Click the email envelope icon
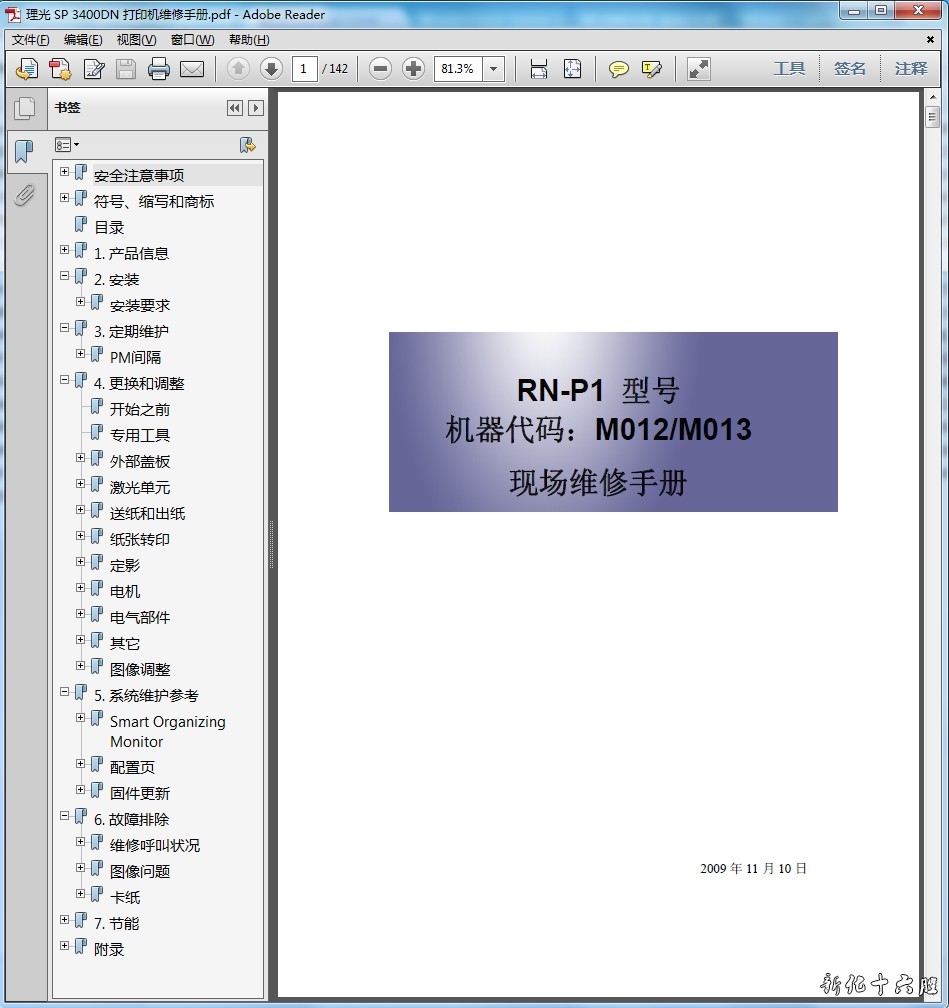Viewport: 949px width, 1008px height. click(x=191, y=69)
